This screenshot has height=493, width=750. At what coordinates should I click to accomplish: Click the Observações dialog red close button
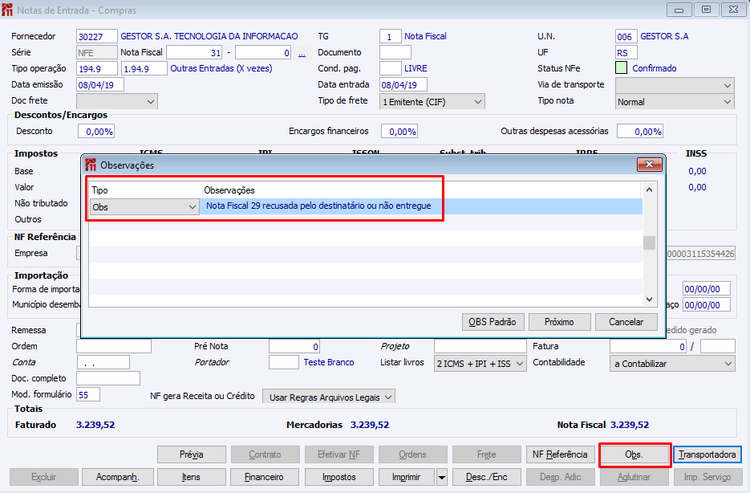click(x=649, y=164)
